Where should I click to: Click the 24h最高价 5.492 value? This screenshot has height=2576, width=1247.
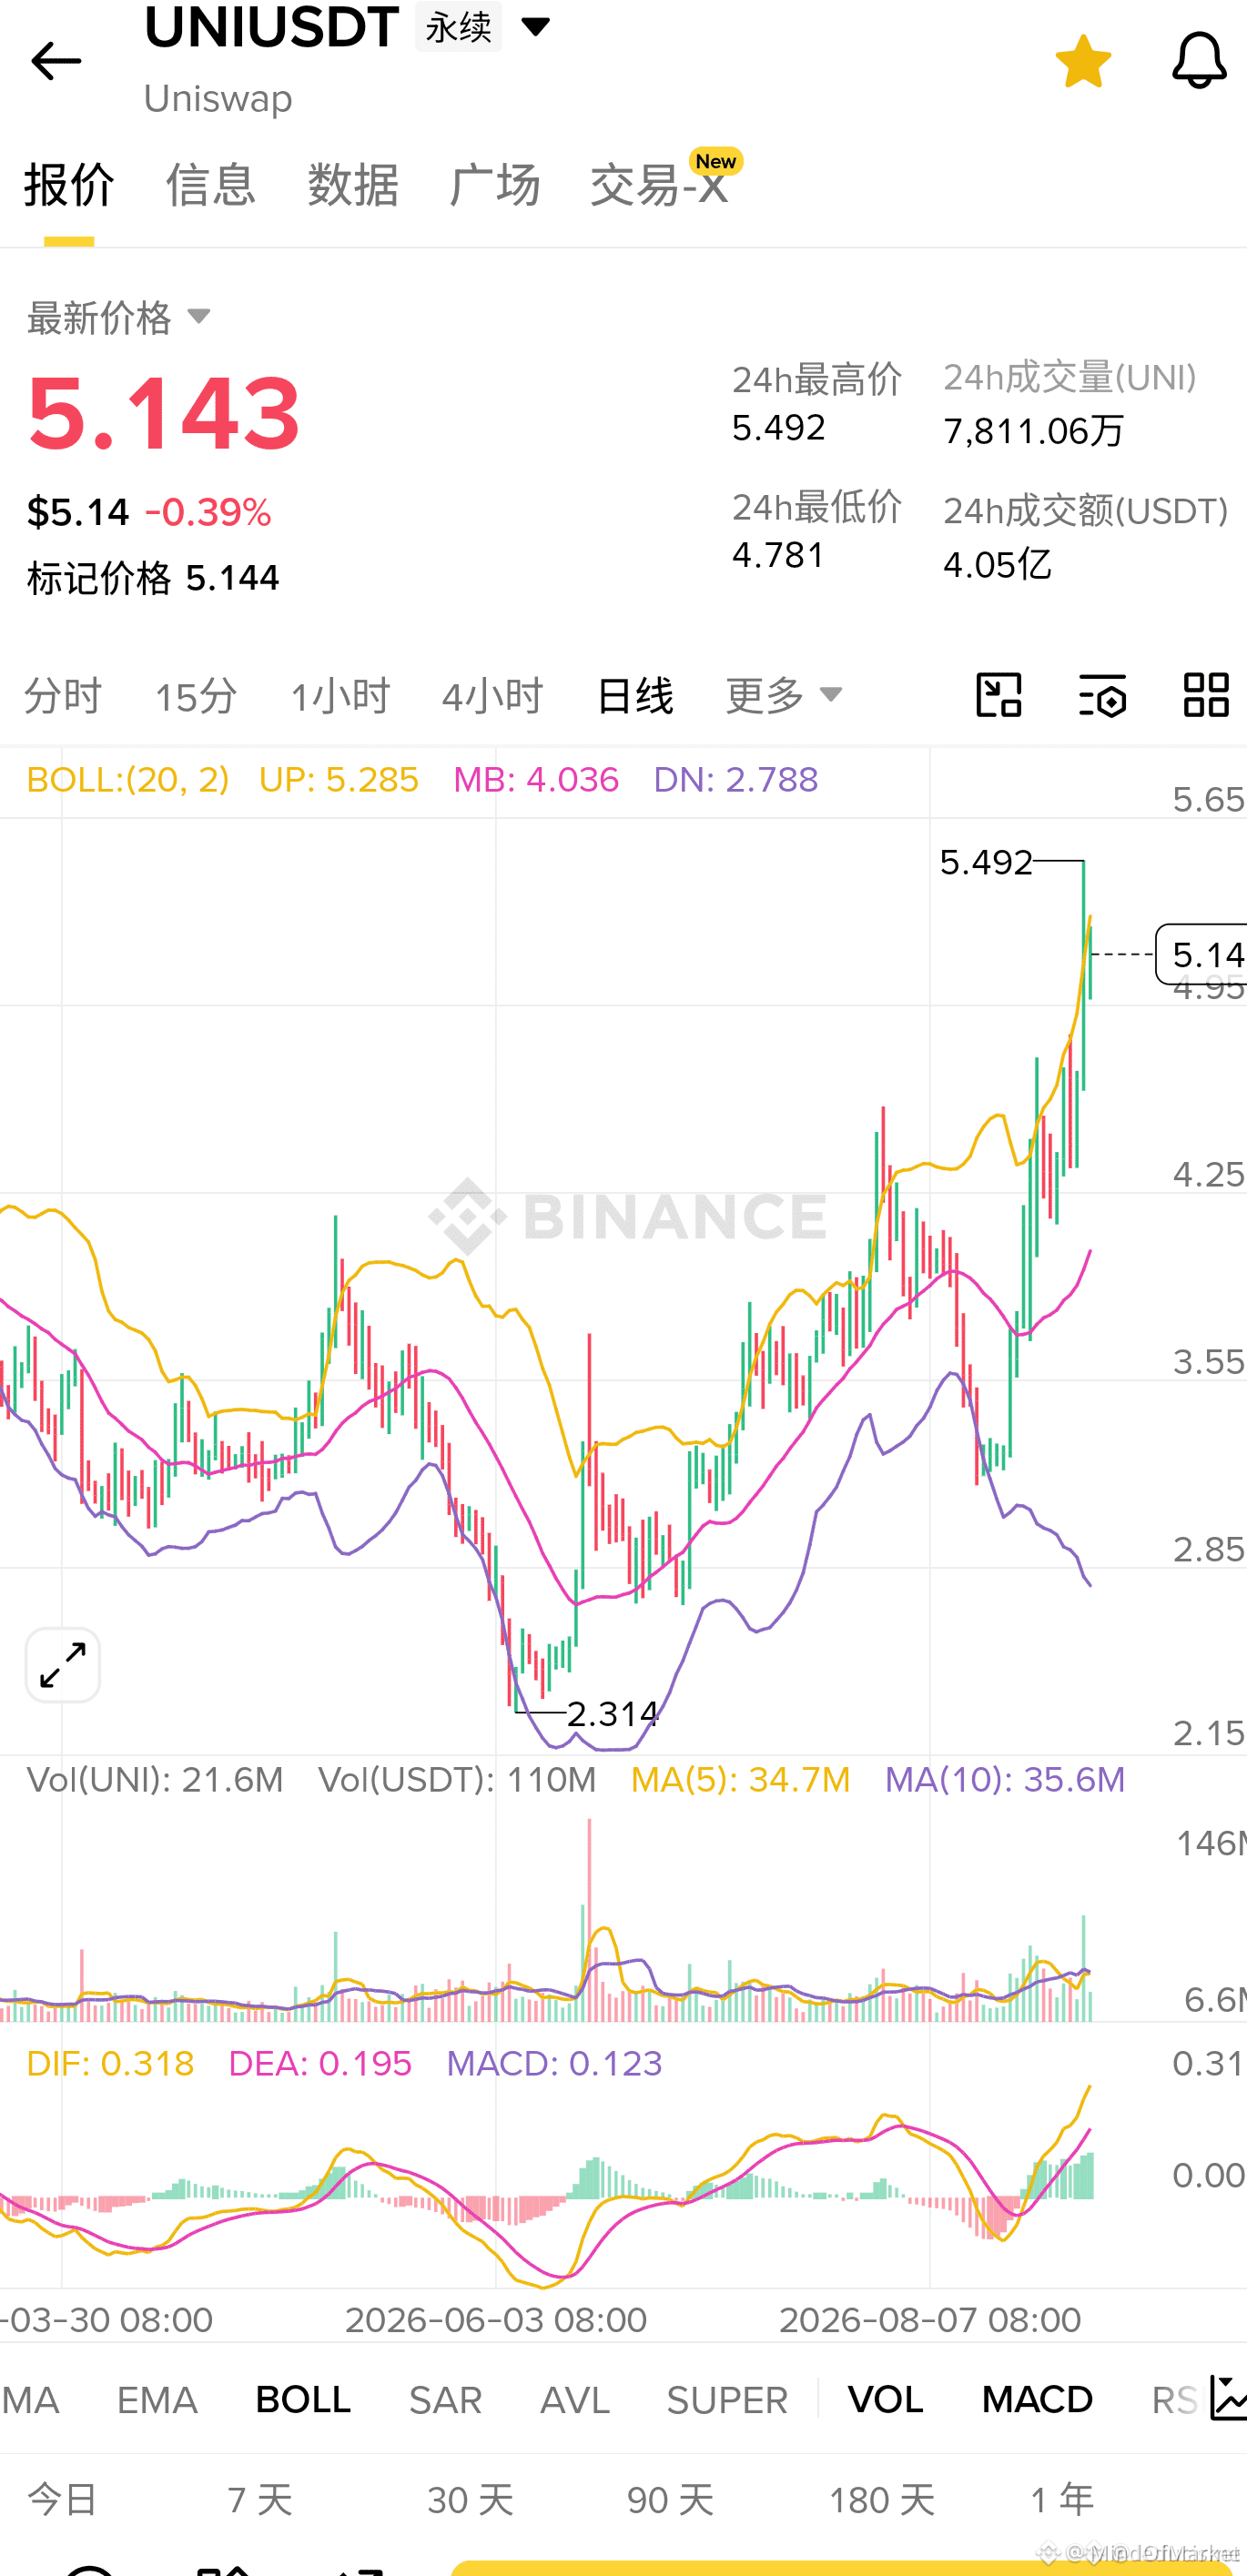click(x=779, y=428)
